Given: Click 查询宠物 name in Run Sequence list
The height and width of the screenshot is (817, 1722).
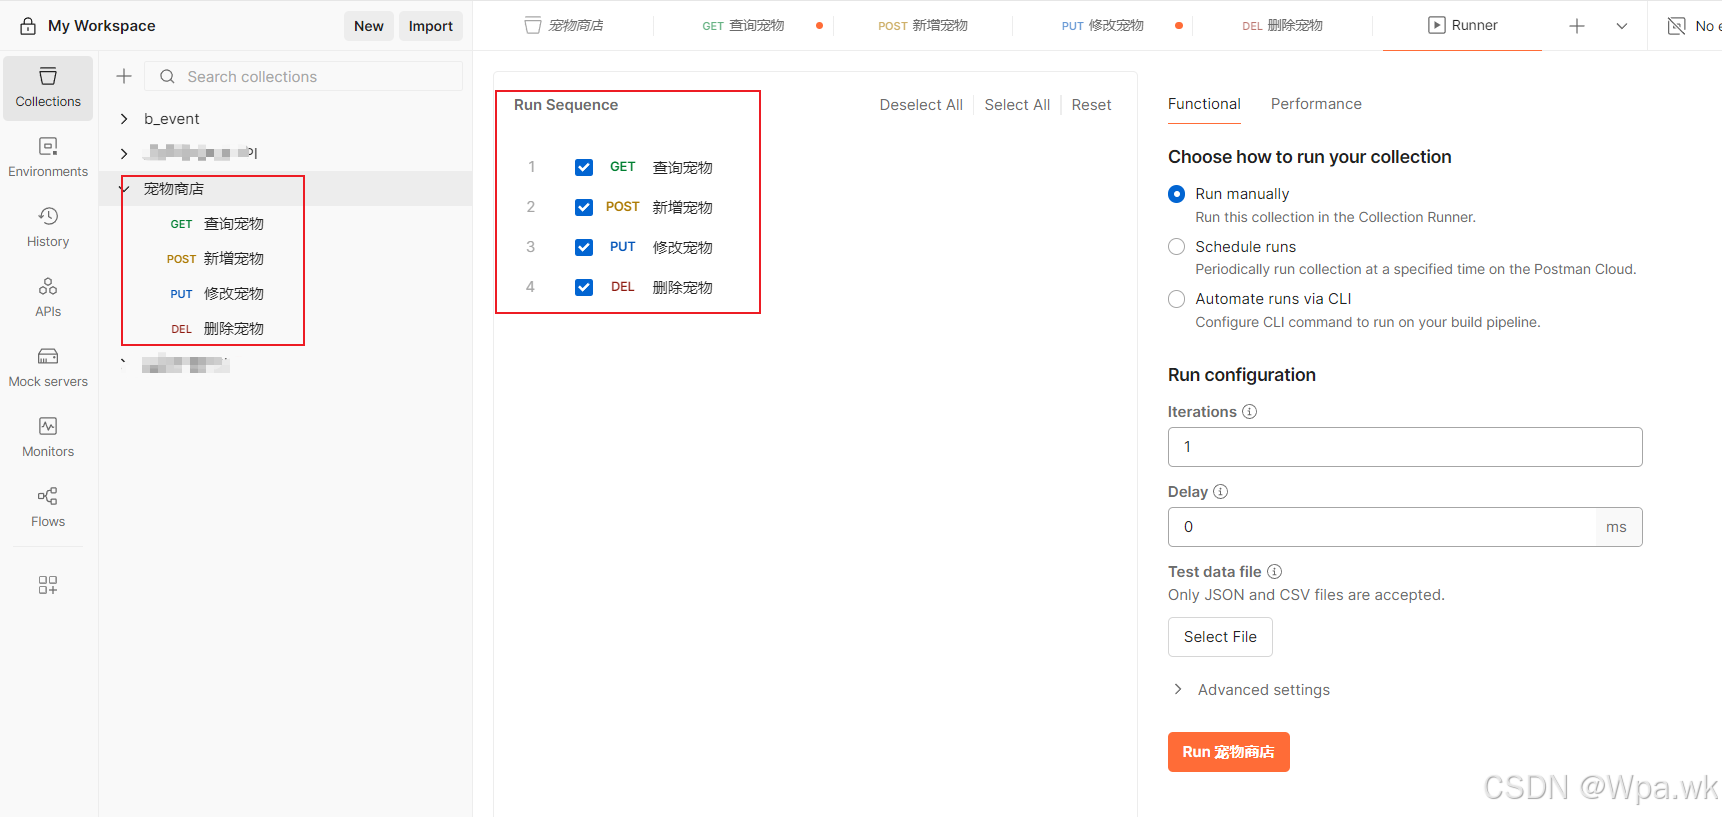Looking at the screenshot, I should click(x=683, y=167).
